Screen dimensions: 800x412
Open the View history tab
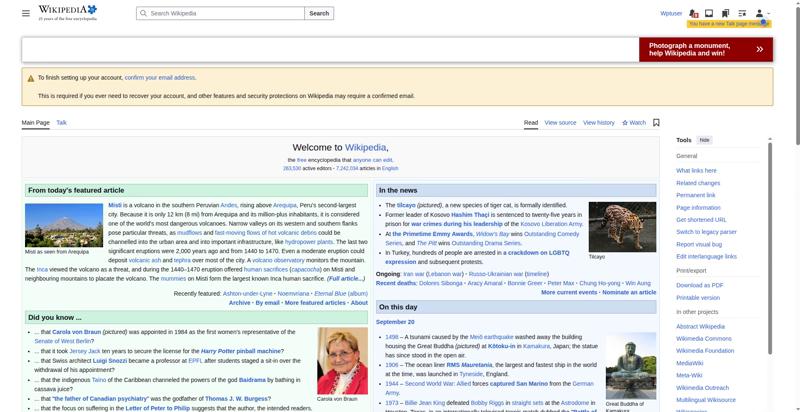point(598,122)
